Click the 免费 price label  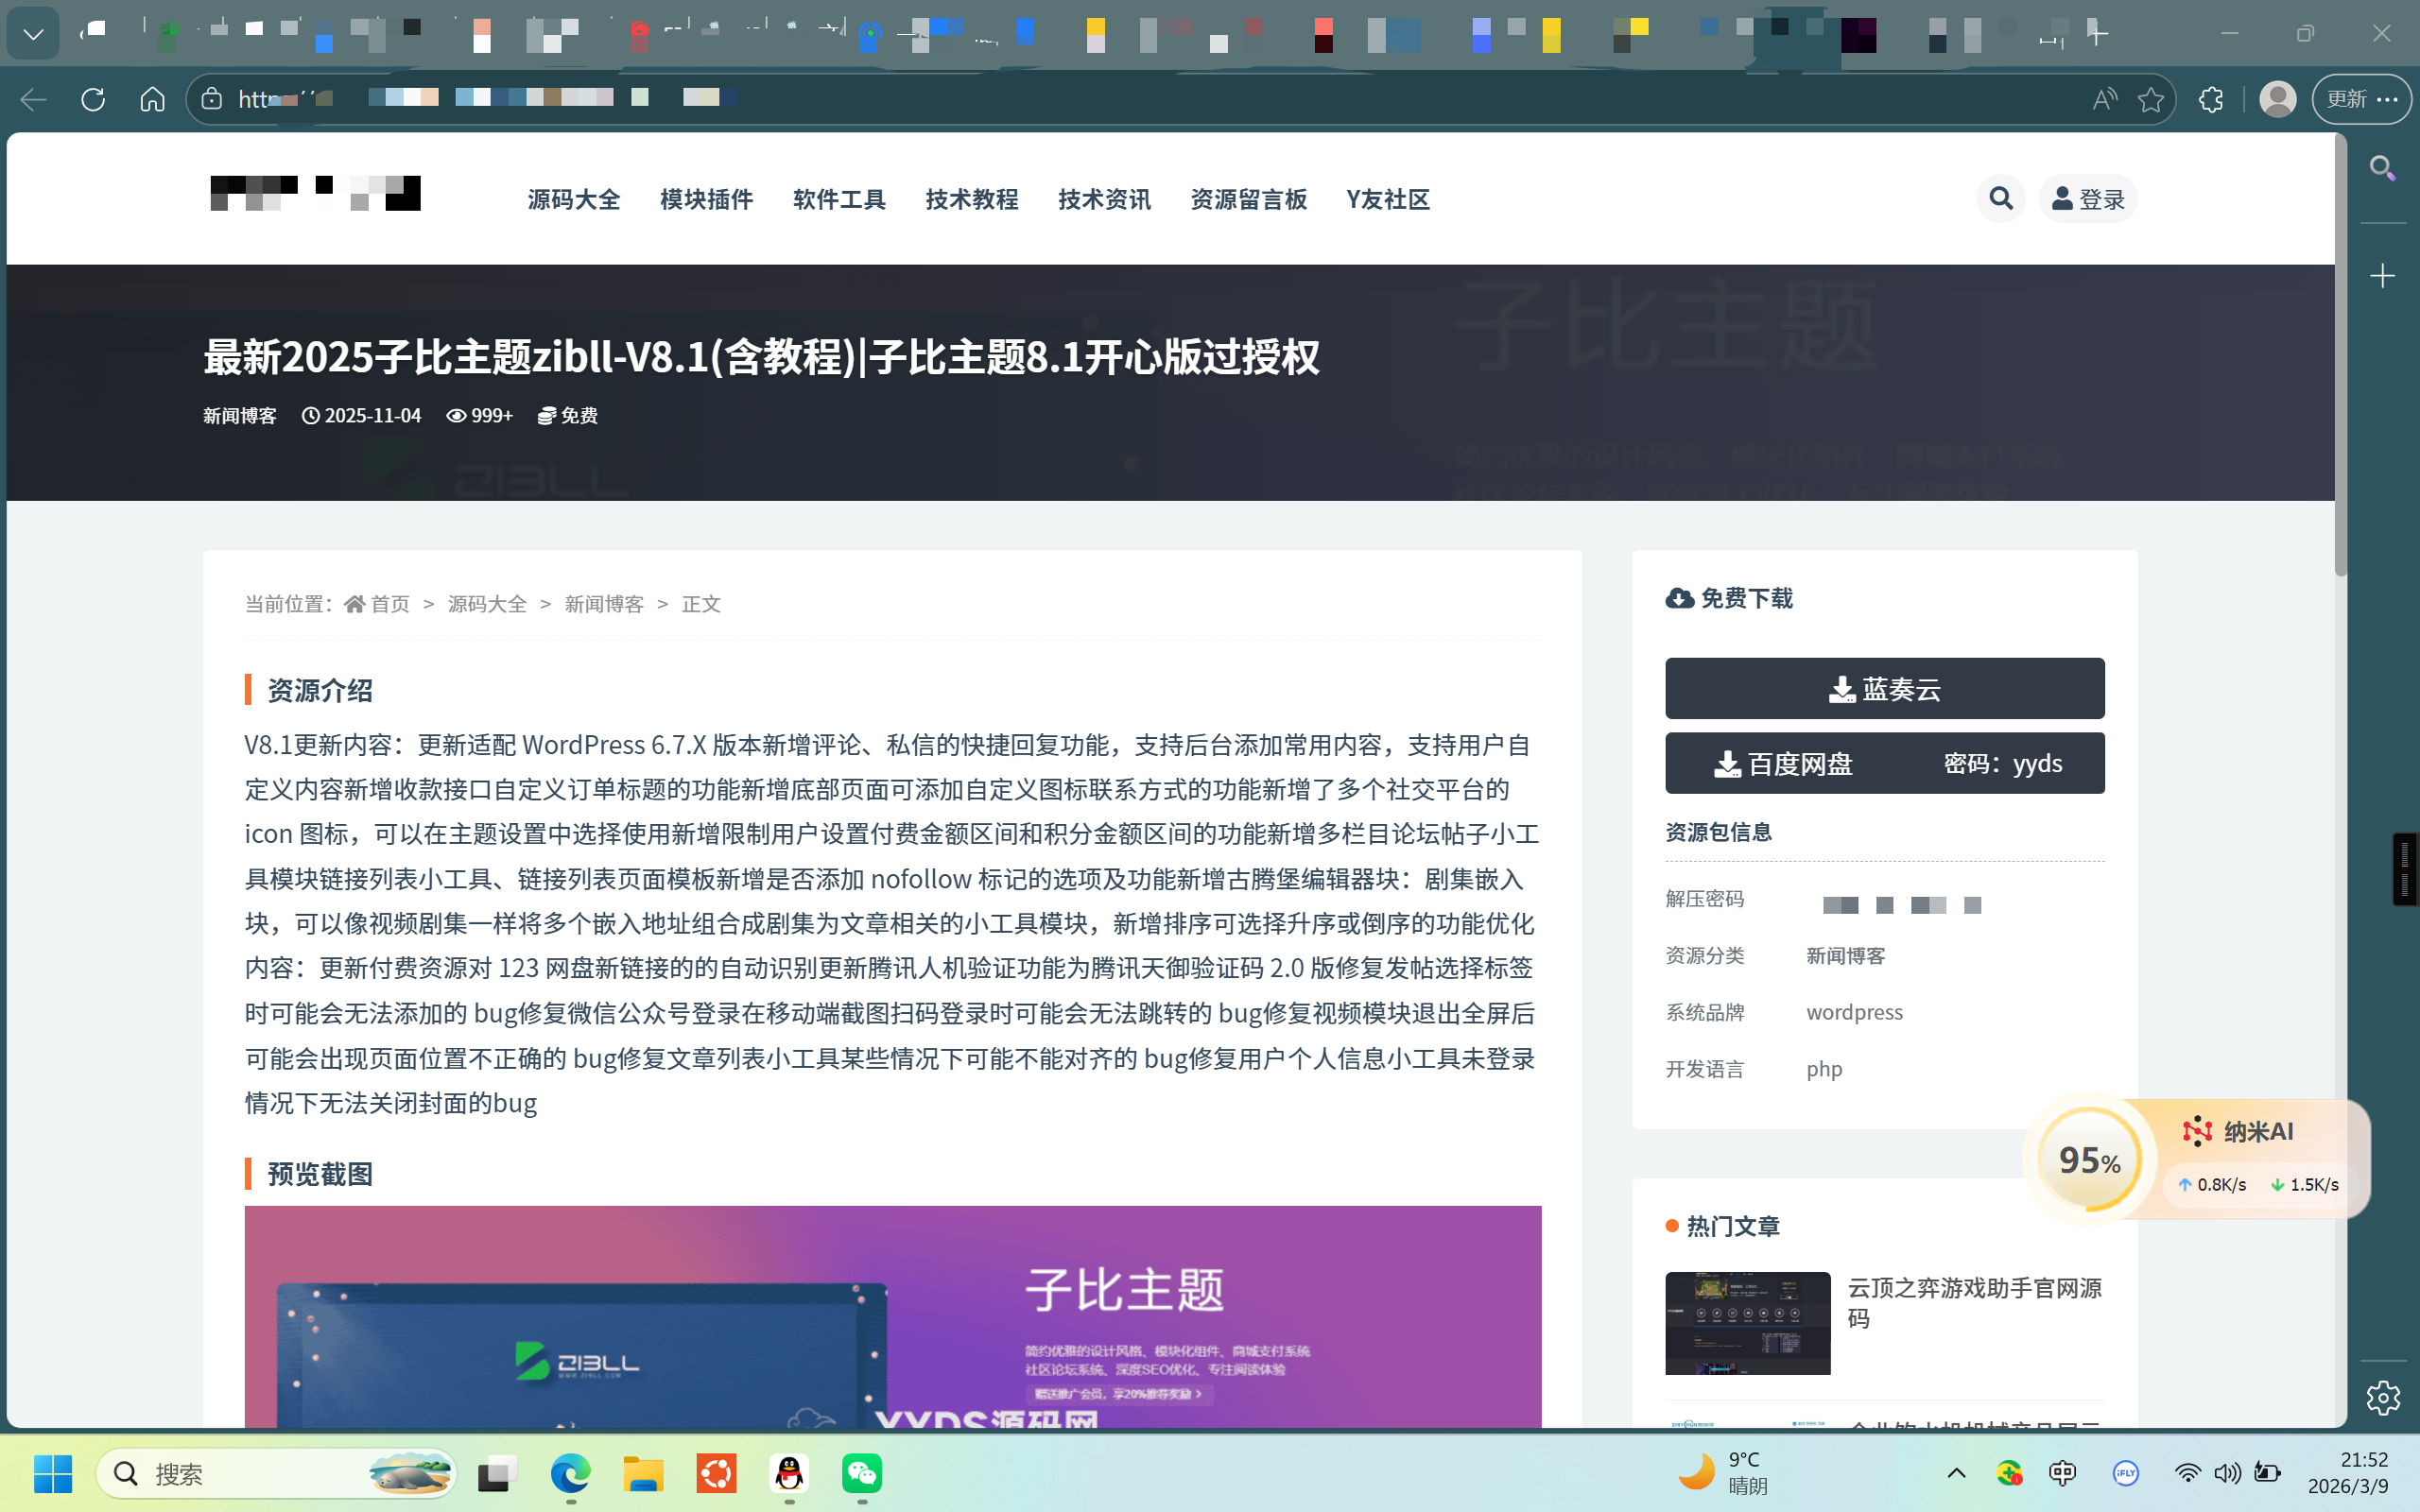point(568,415)
